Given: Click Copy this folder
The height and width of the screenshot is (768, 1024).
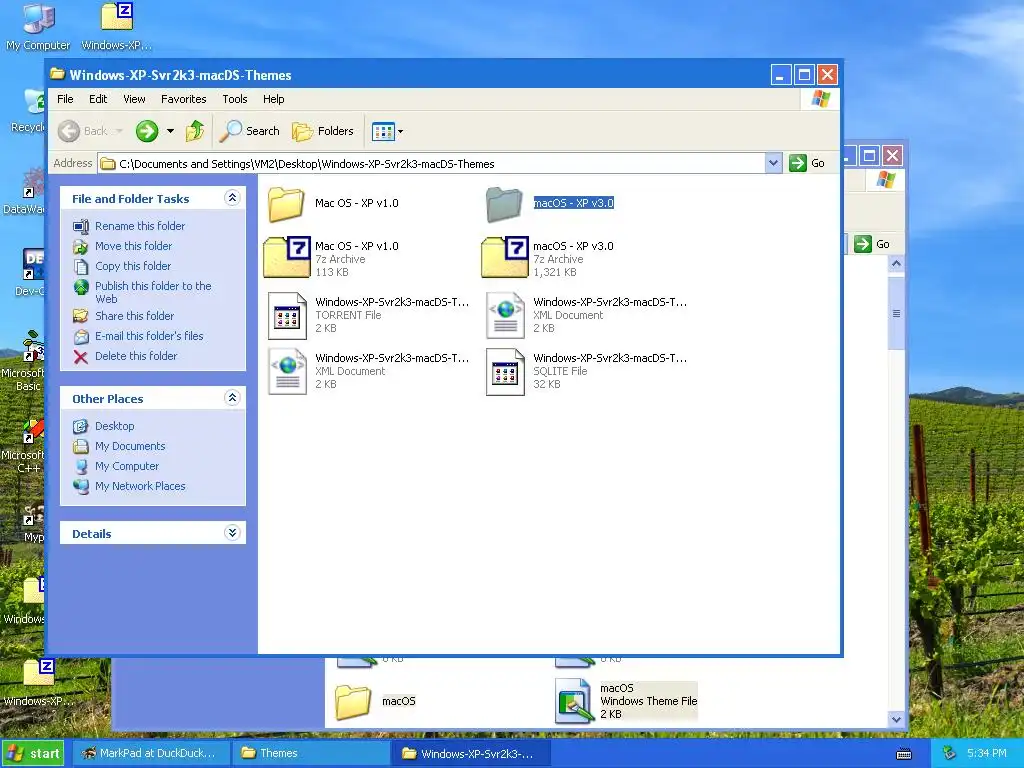Looking at the screenshot, I should [x=133, y=266].
